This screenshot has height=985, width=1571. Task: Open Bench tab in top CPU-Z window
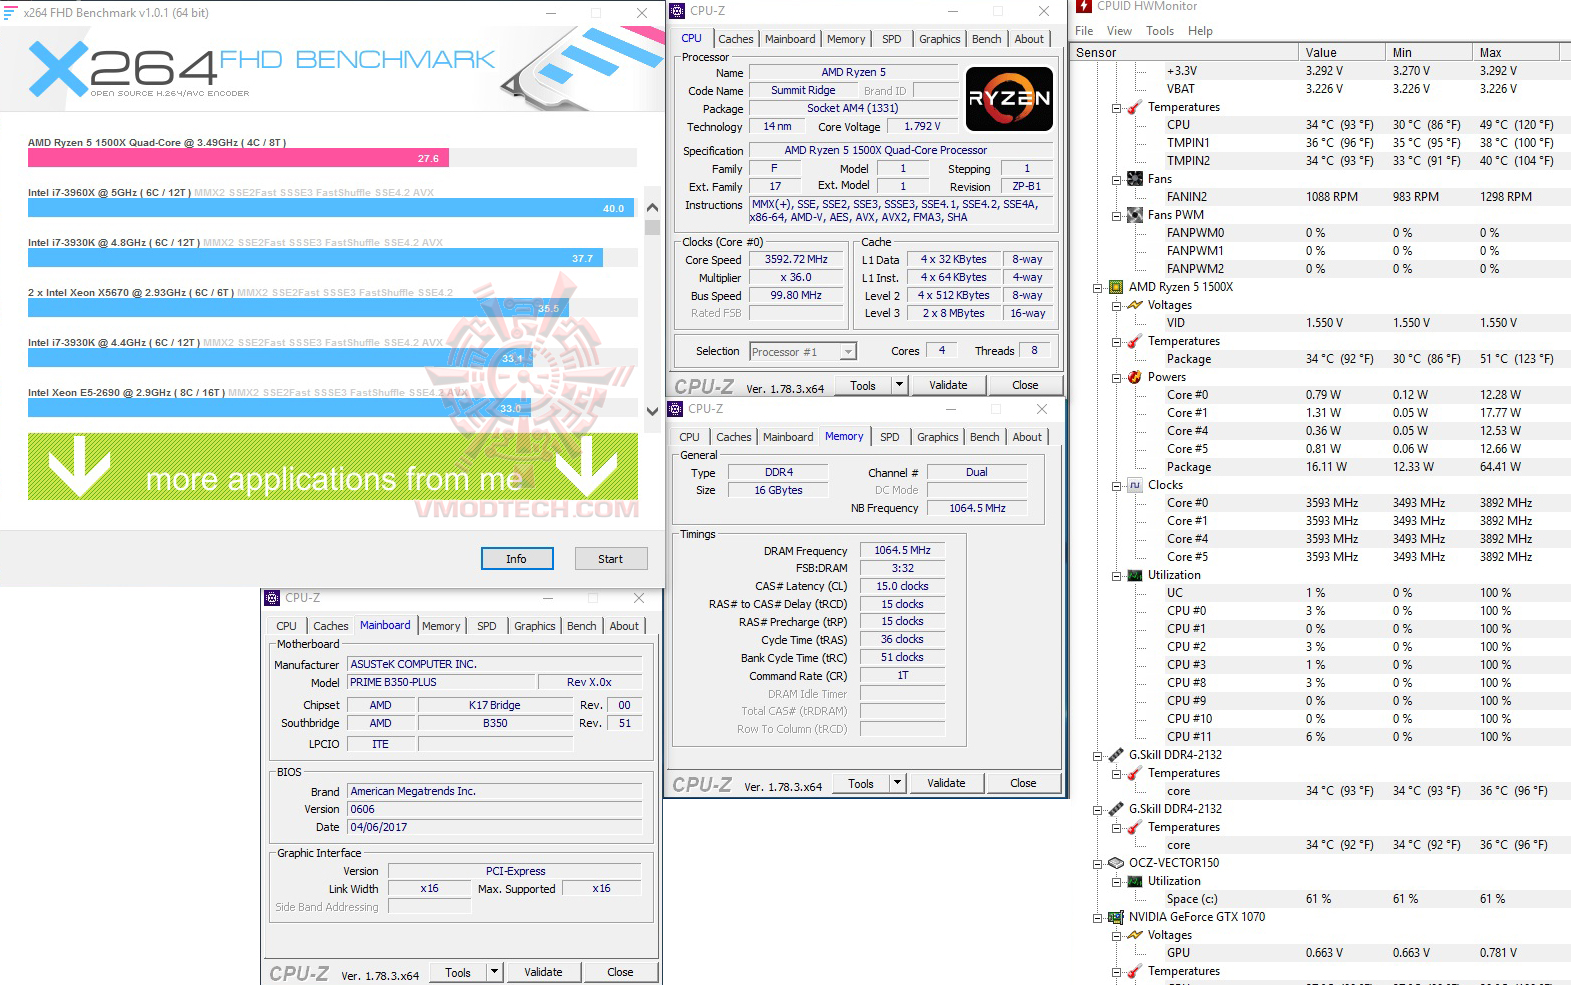coord(987,39)
